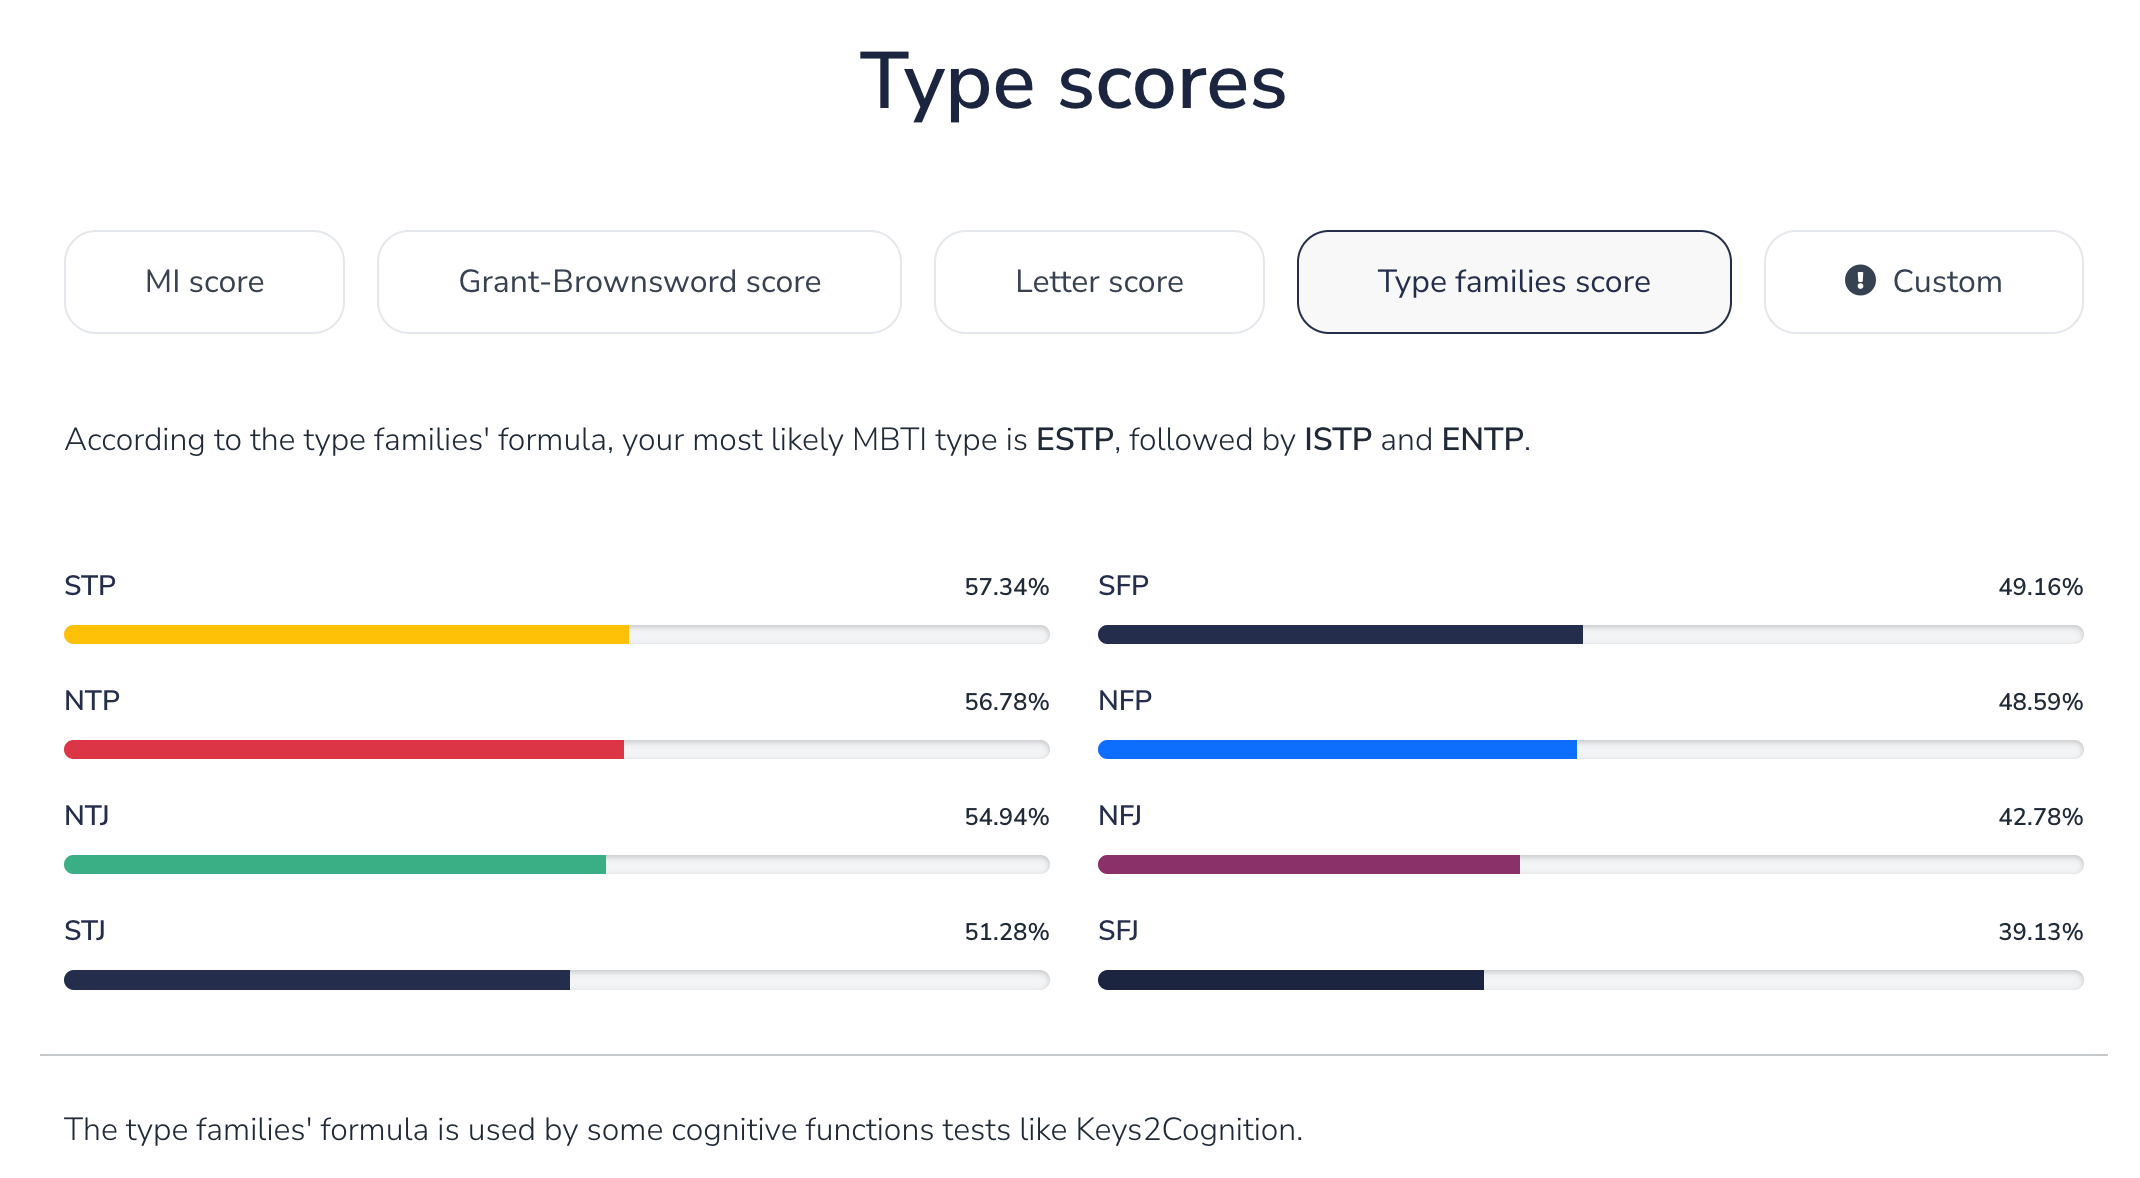Image resolution: width=2140 pixels, height=1178 pixels.
Task: Select the Letter score tab
Action: click(x=1099, y=282)
